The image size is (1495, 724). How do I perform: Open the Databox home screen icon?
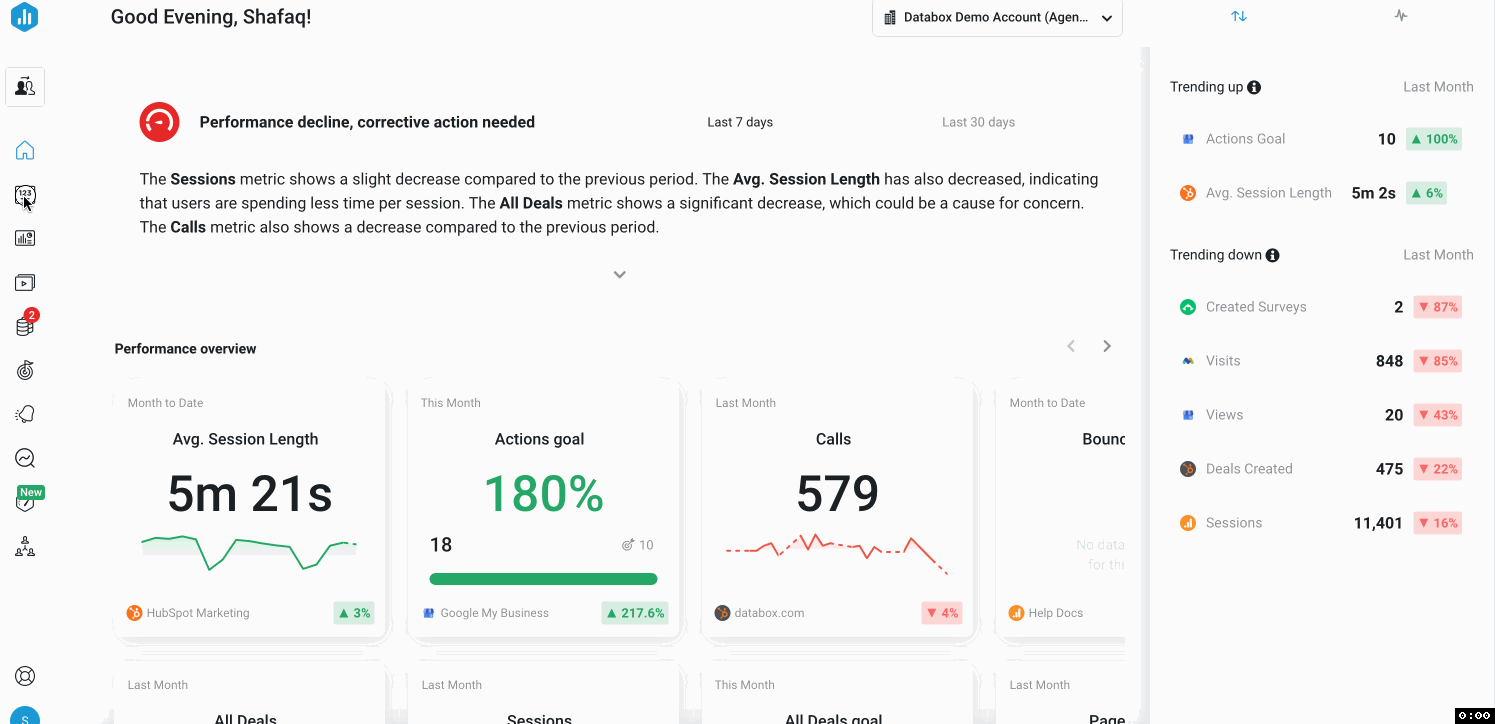[24, 150]
